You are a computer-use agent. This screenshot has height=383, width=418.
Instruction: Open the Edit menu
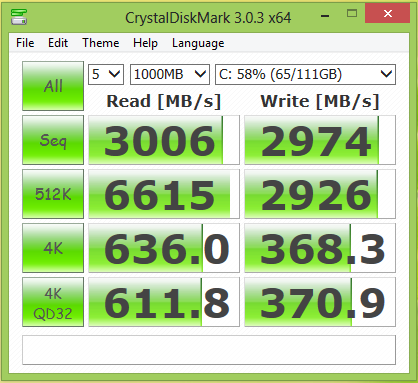(x=58, y=43)
